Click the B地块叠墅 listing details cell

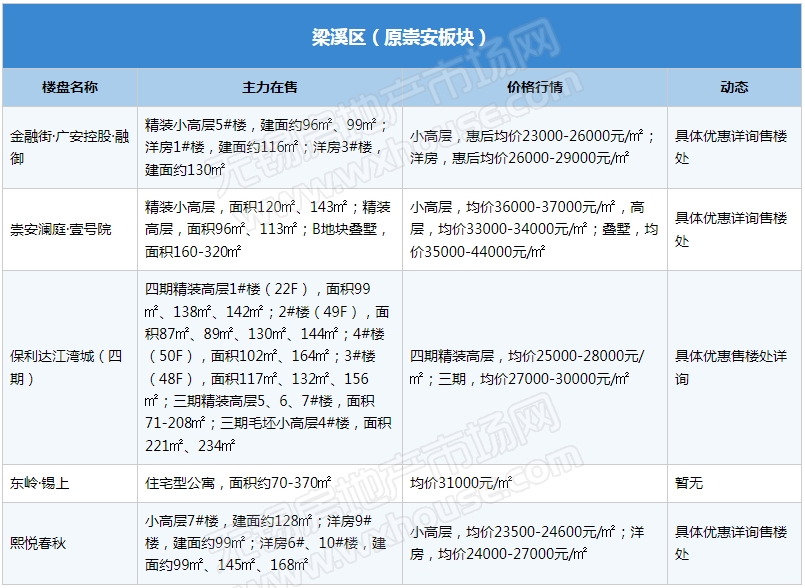[270, 229]
